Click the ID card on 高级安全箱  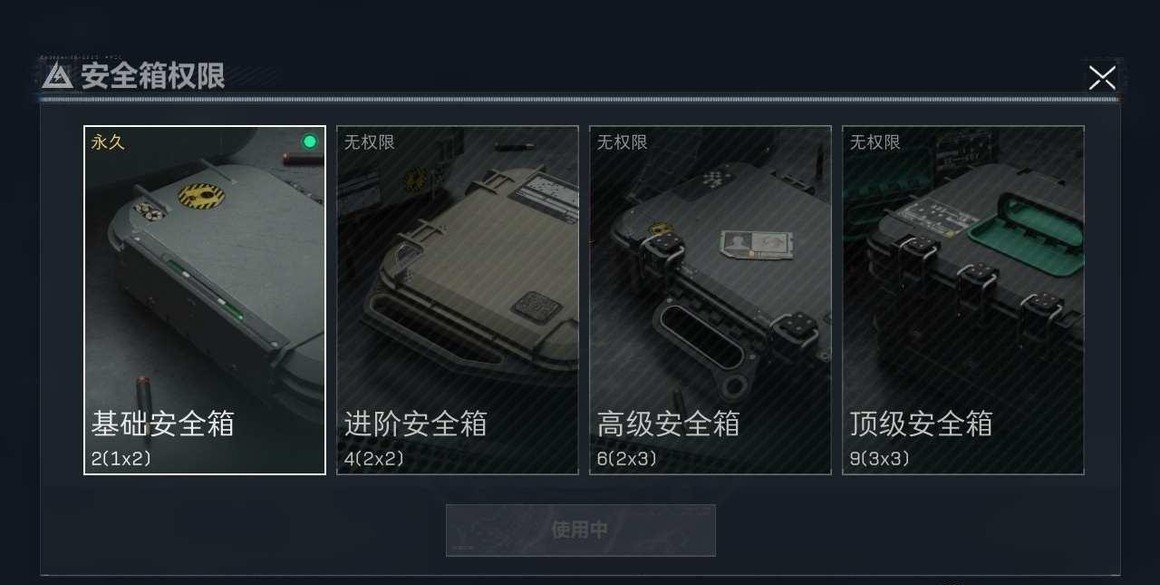[x=756, y=245]
